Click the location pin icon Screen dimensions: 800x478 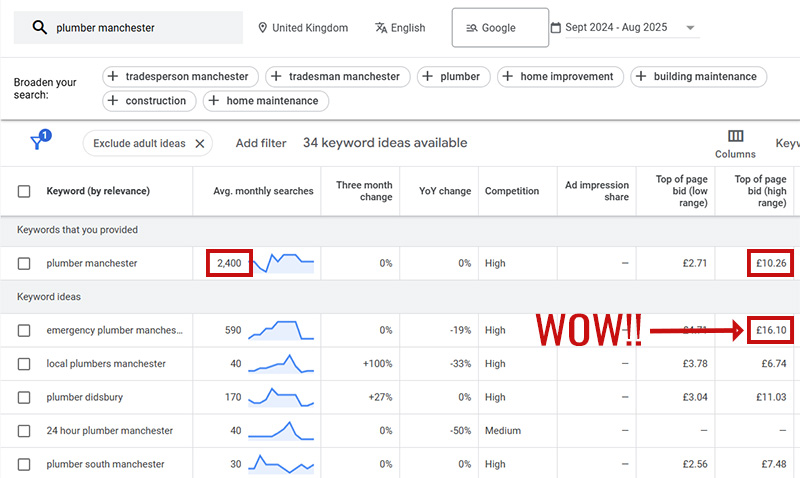[262, 28]
